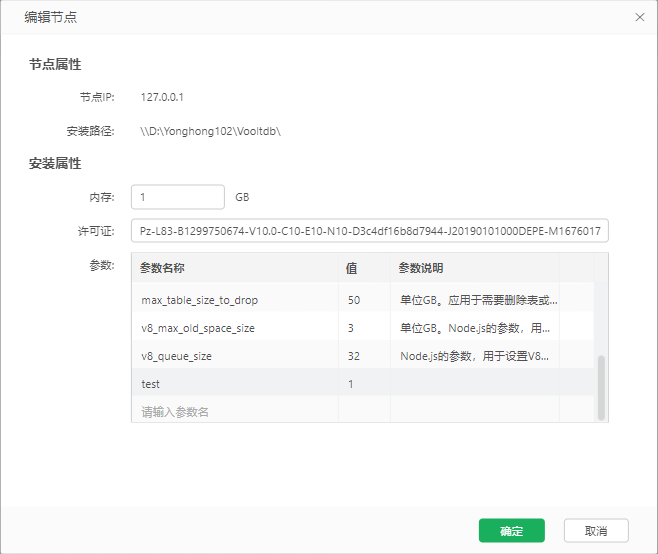Image resolution: width=658 pixels, height=554 pixels.
Task: Click the 参数名称 column header
Action: click(x=162, y=269)
